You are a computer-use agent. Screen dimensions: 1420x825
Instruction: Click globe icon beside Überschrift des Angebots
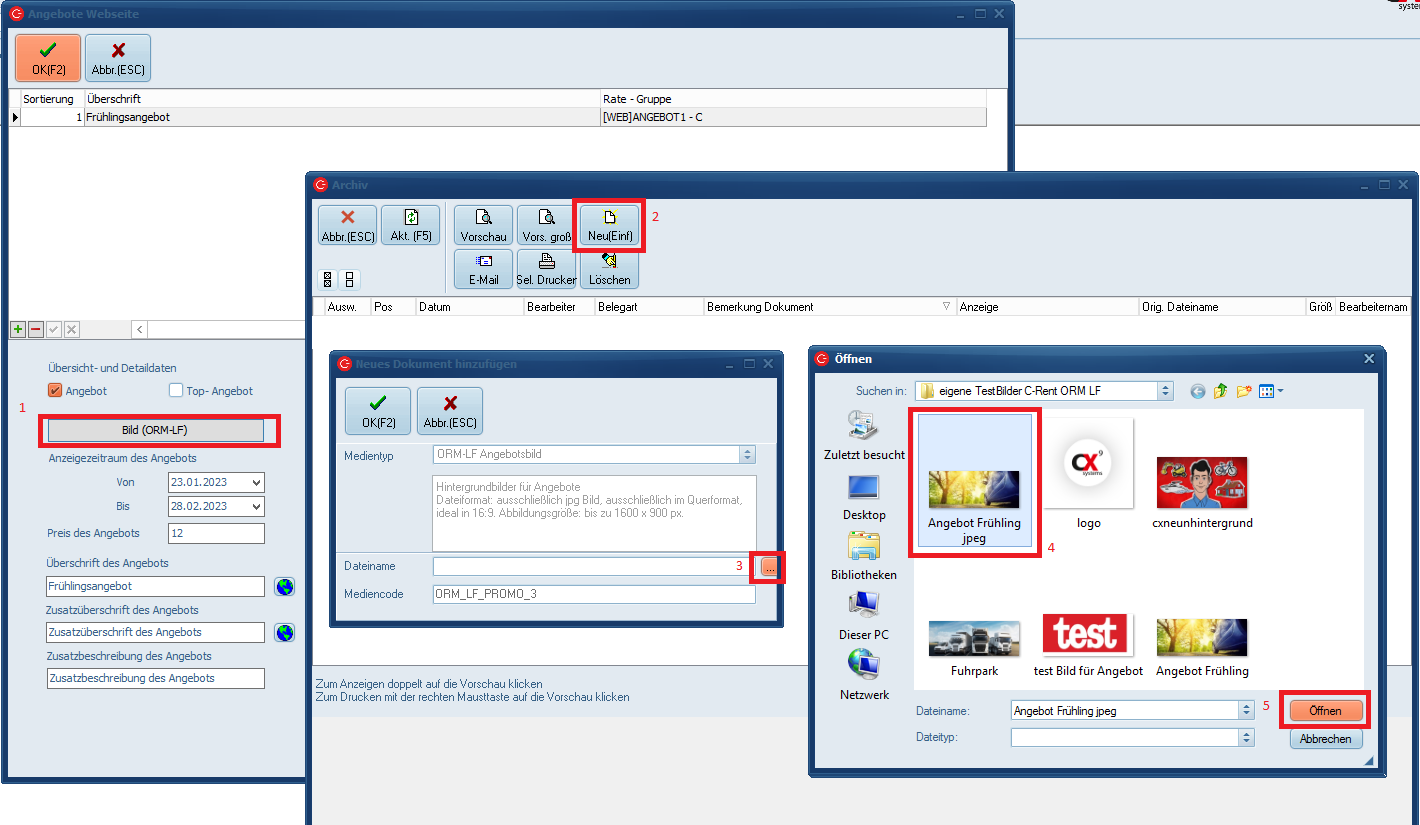[x=285, y=586]
